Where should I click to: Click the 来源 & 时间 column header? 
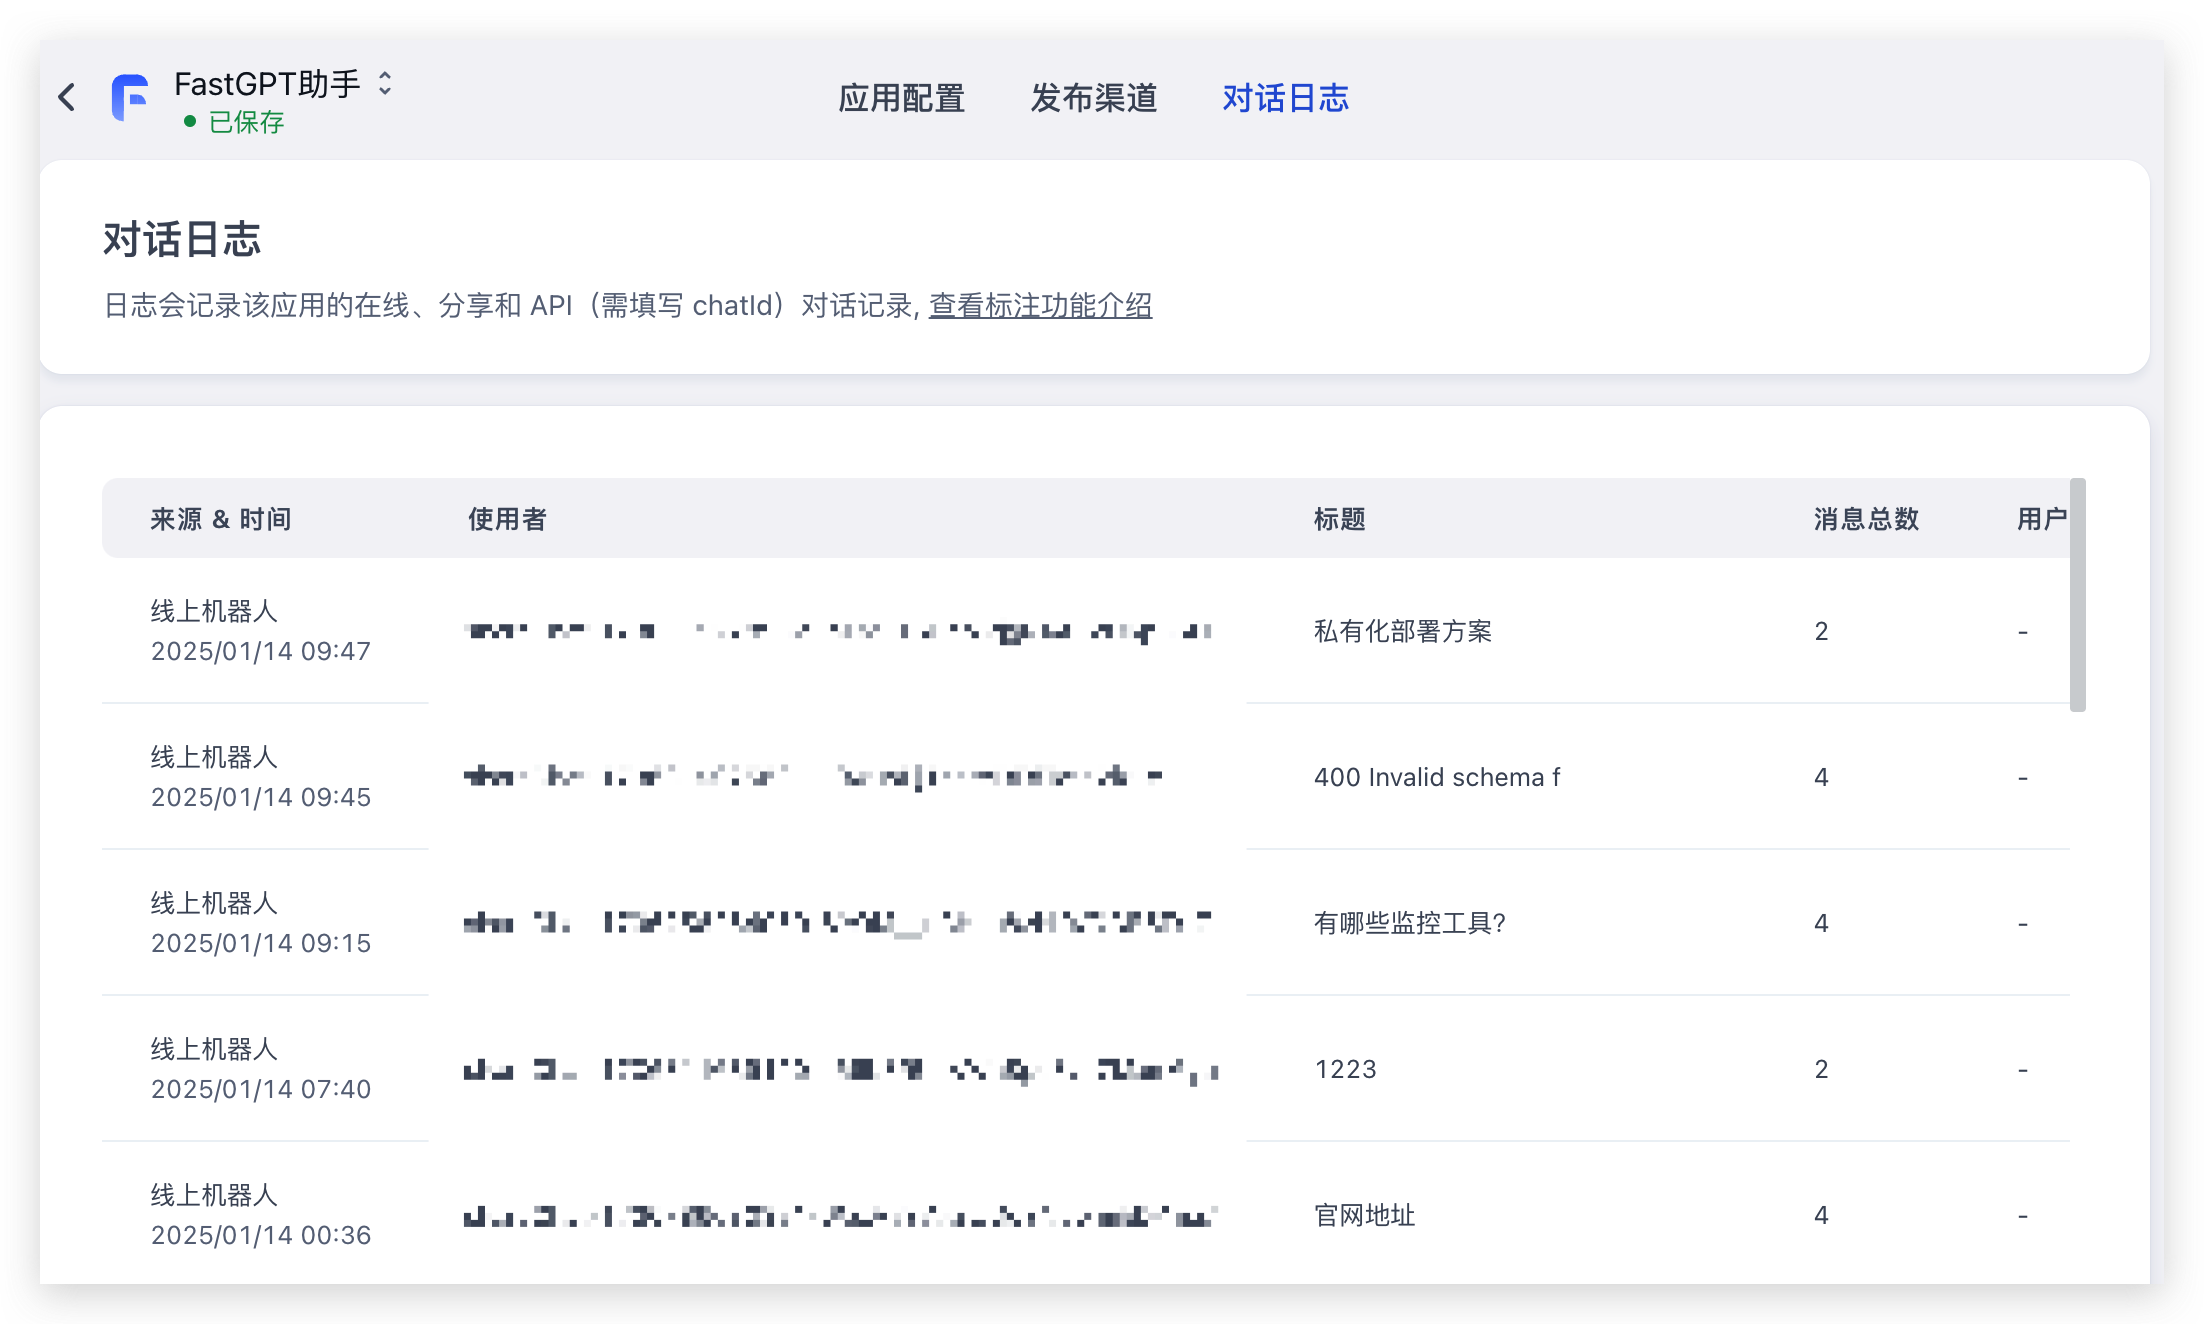click(221, 519)
